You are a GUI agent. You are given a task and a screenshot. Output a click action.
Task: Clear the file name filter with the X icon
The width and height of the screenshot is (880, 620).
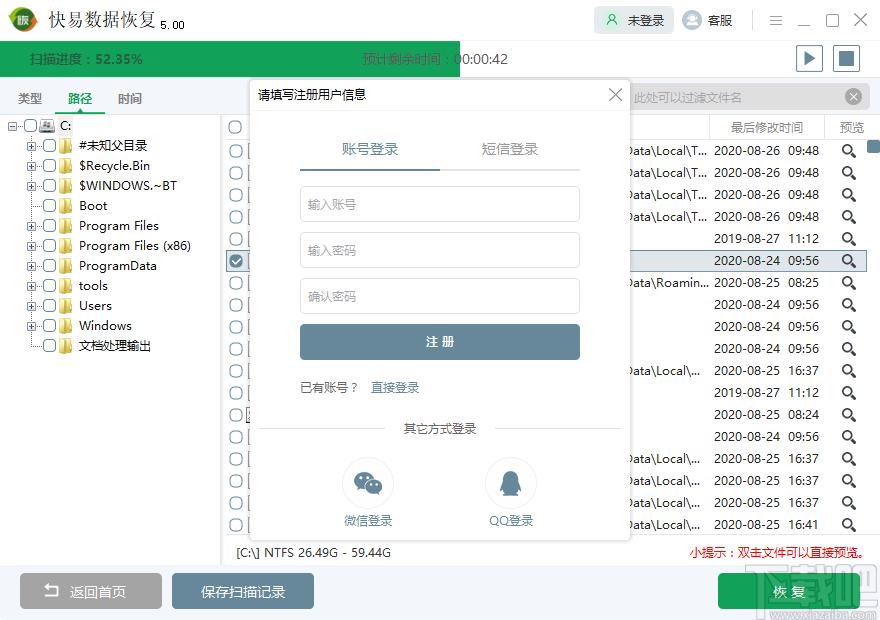click(x=853, y=97)
